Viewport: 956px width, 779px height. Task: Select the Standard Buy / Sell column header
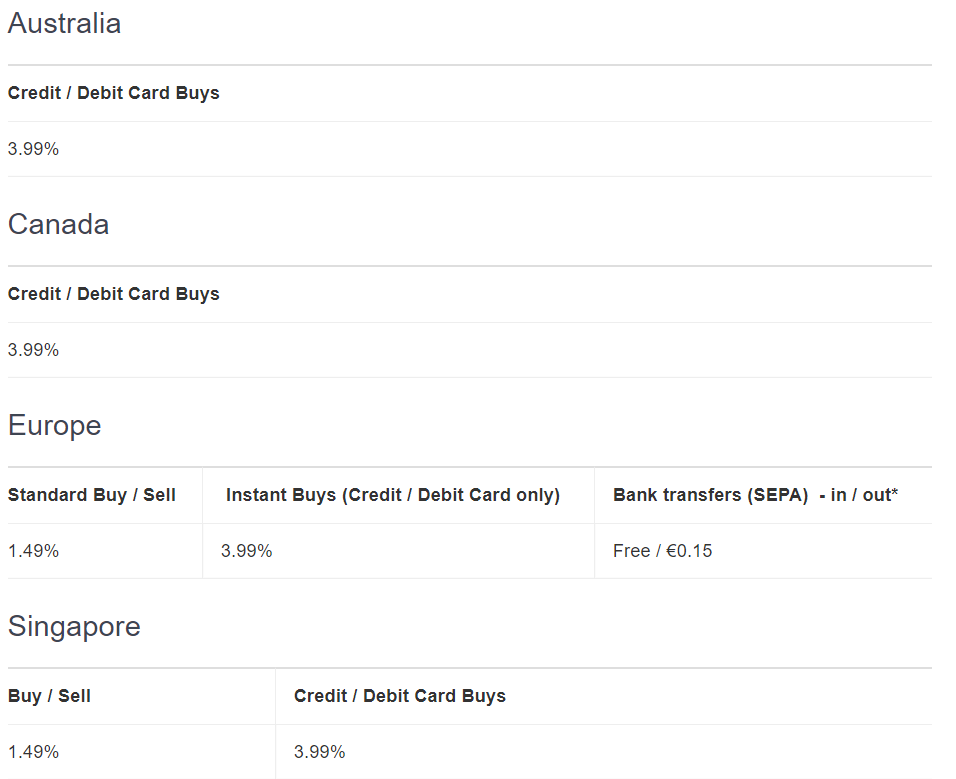(x=91, y=495)
